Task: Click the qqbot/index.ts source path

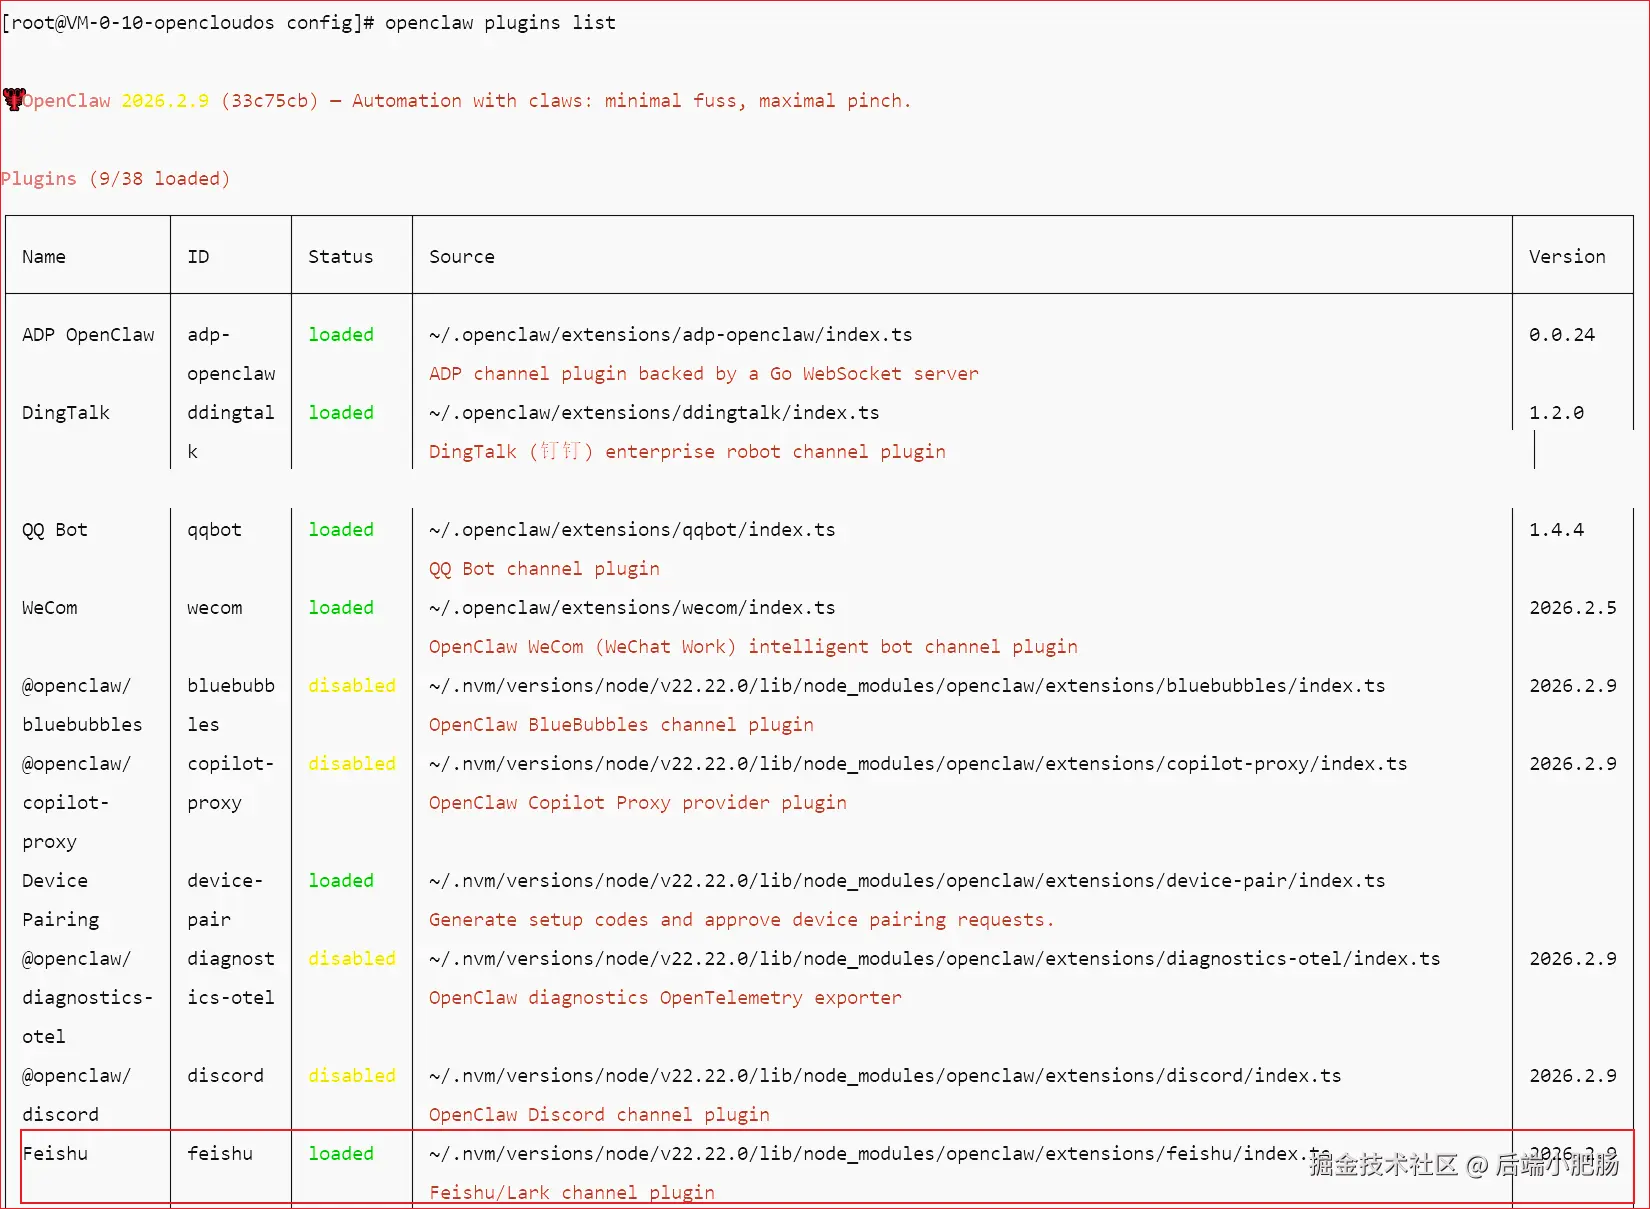Action: 632,530
